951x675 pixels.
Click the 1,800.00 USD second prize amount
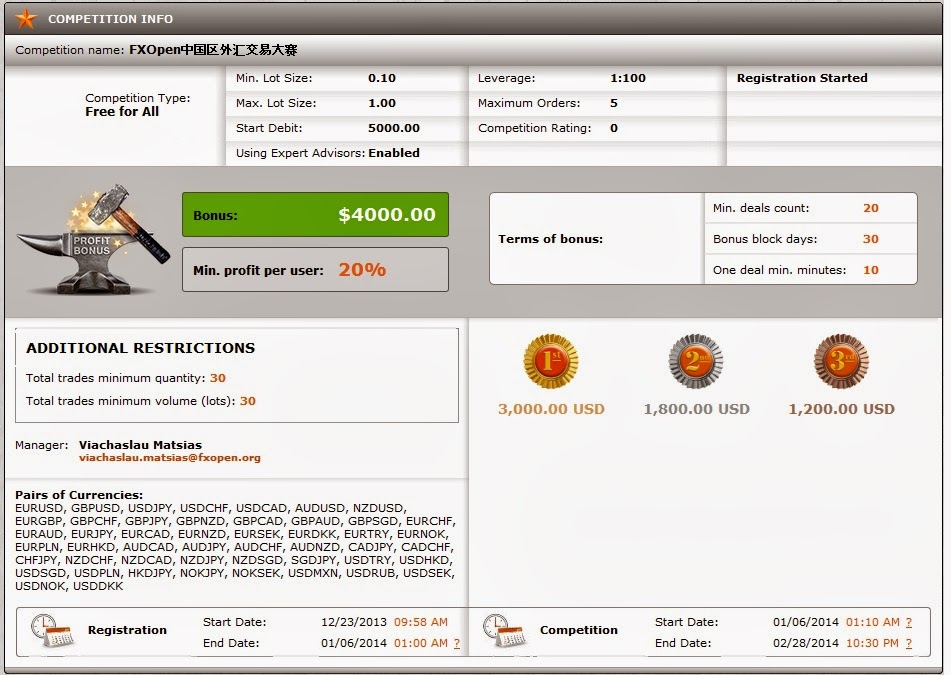point(696,409)
